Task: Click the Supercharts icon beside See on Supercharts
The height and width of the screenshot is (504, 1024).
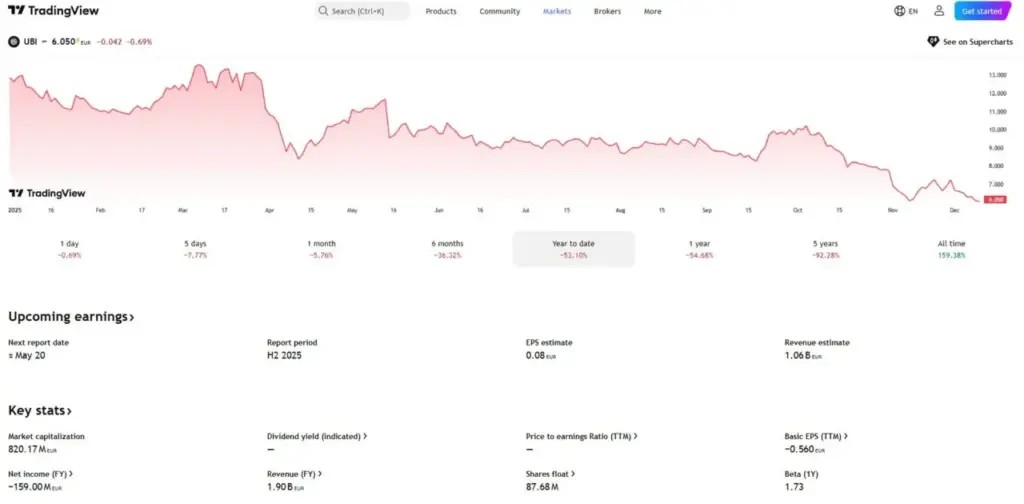Action: click(x=933, y=42)
